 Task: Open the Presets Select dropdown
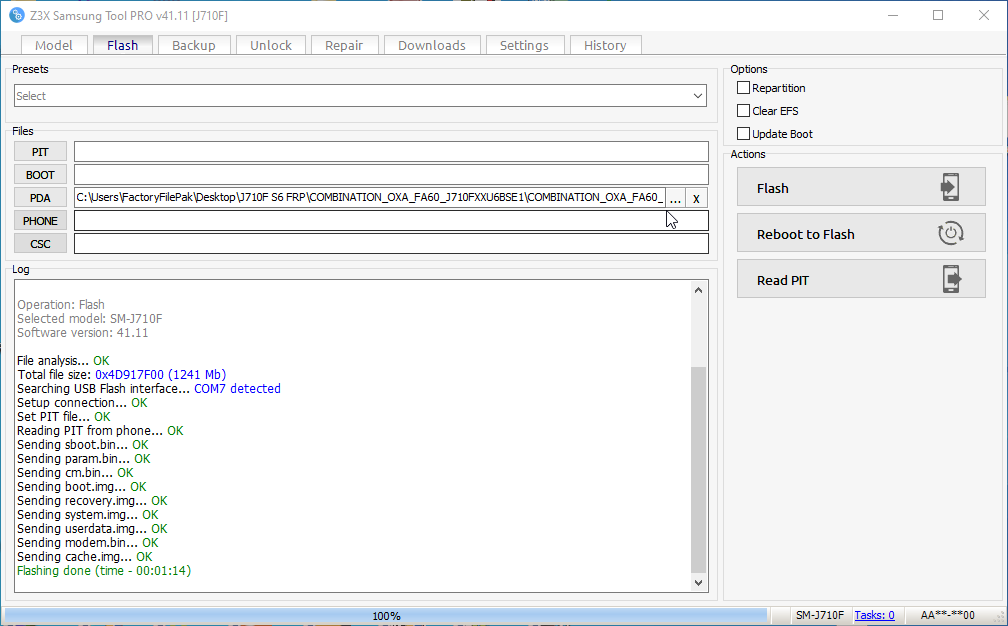pos(360,96)
